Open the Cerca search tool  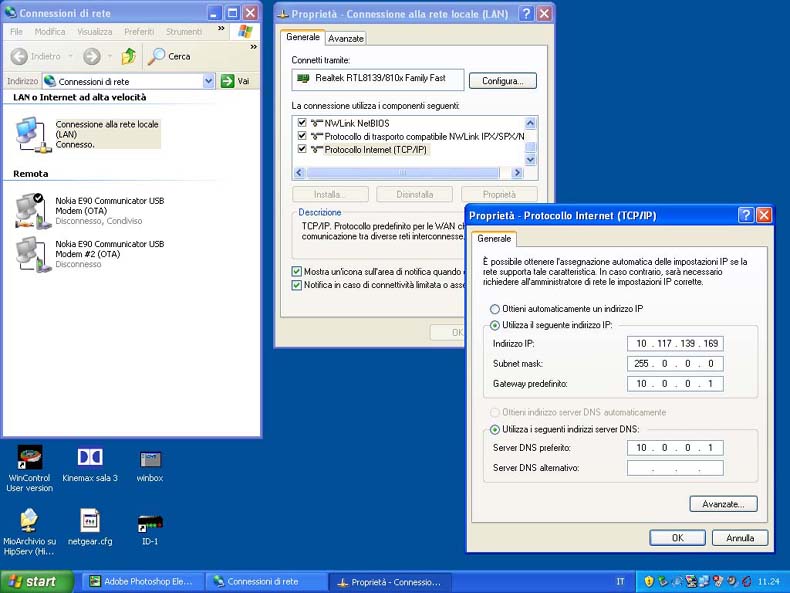click(x=169, y=56)
